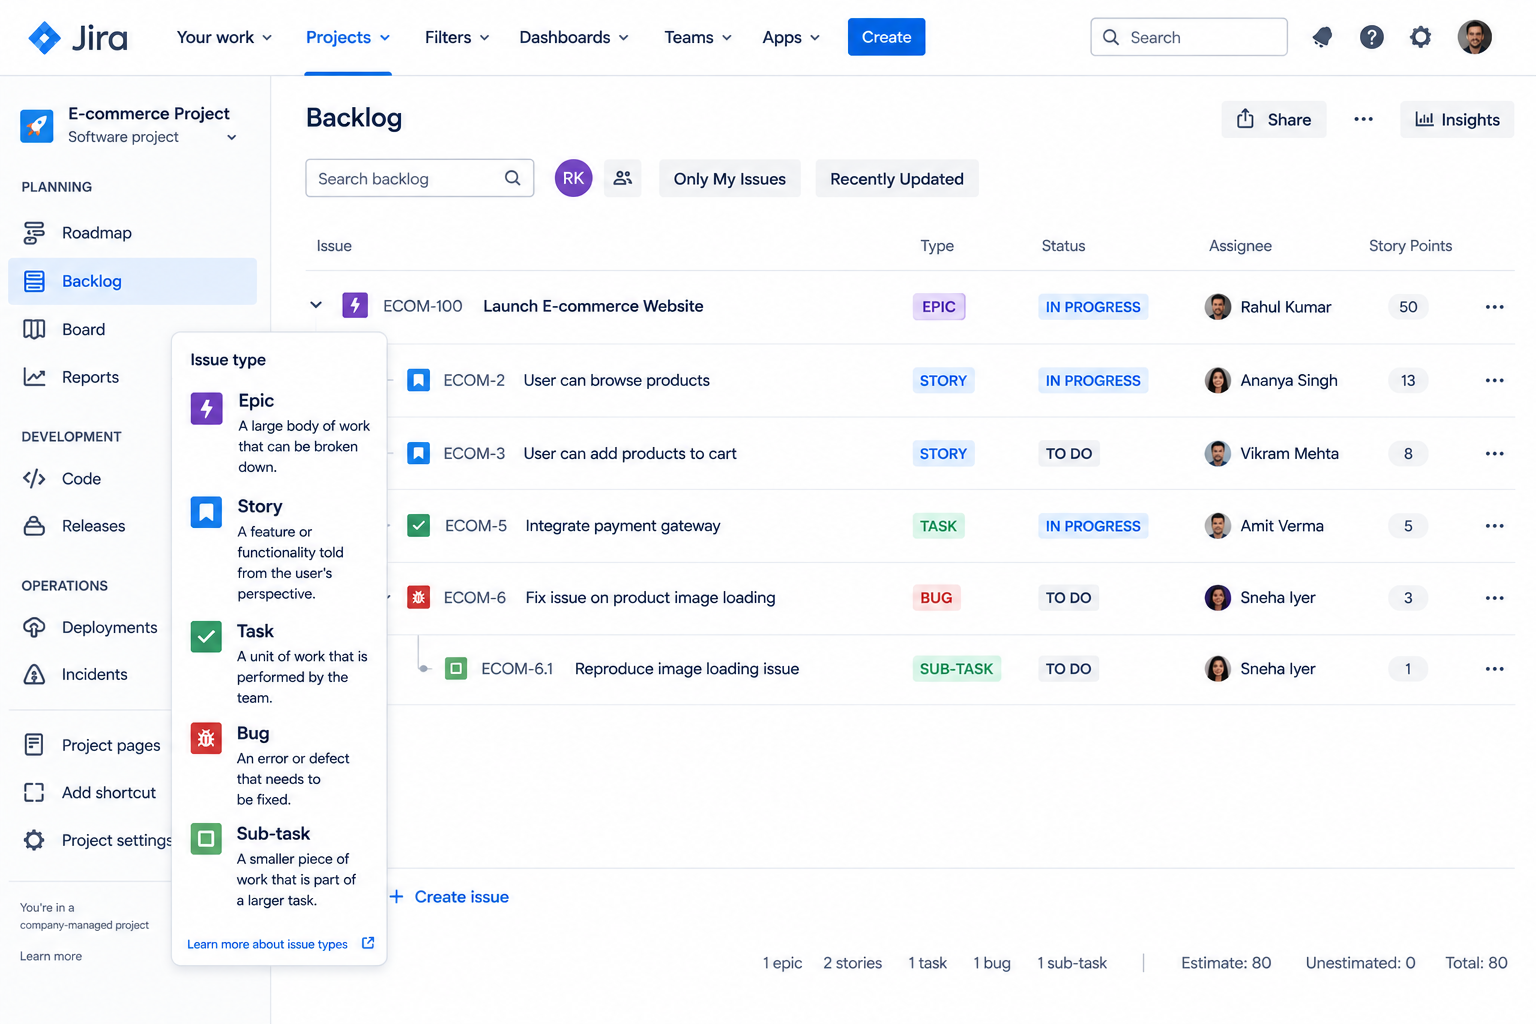Open the help question mark icon

pyautogui.click(x=1372, y=37)
